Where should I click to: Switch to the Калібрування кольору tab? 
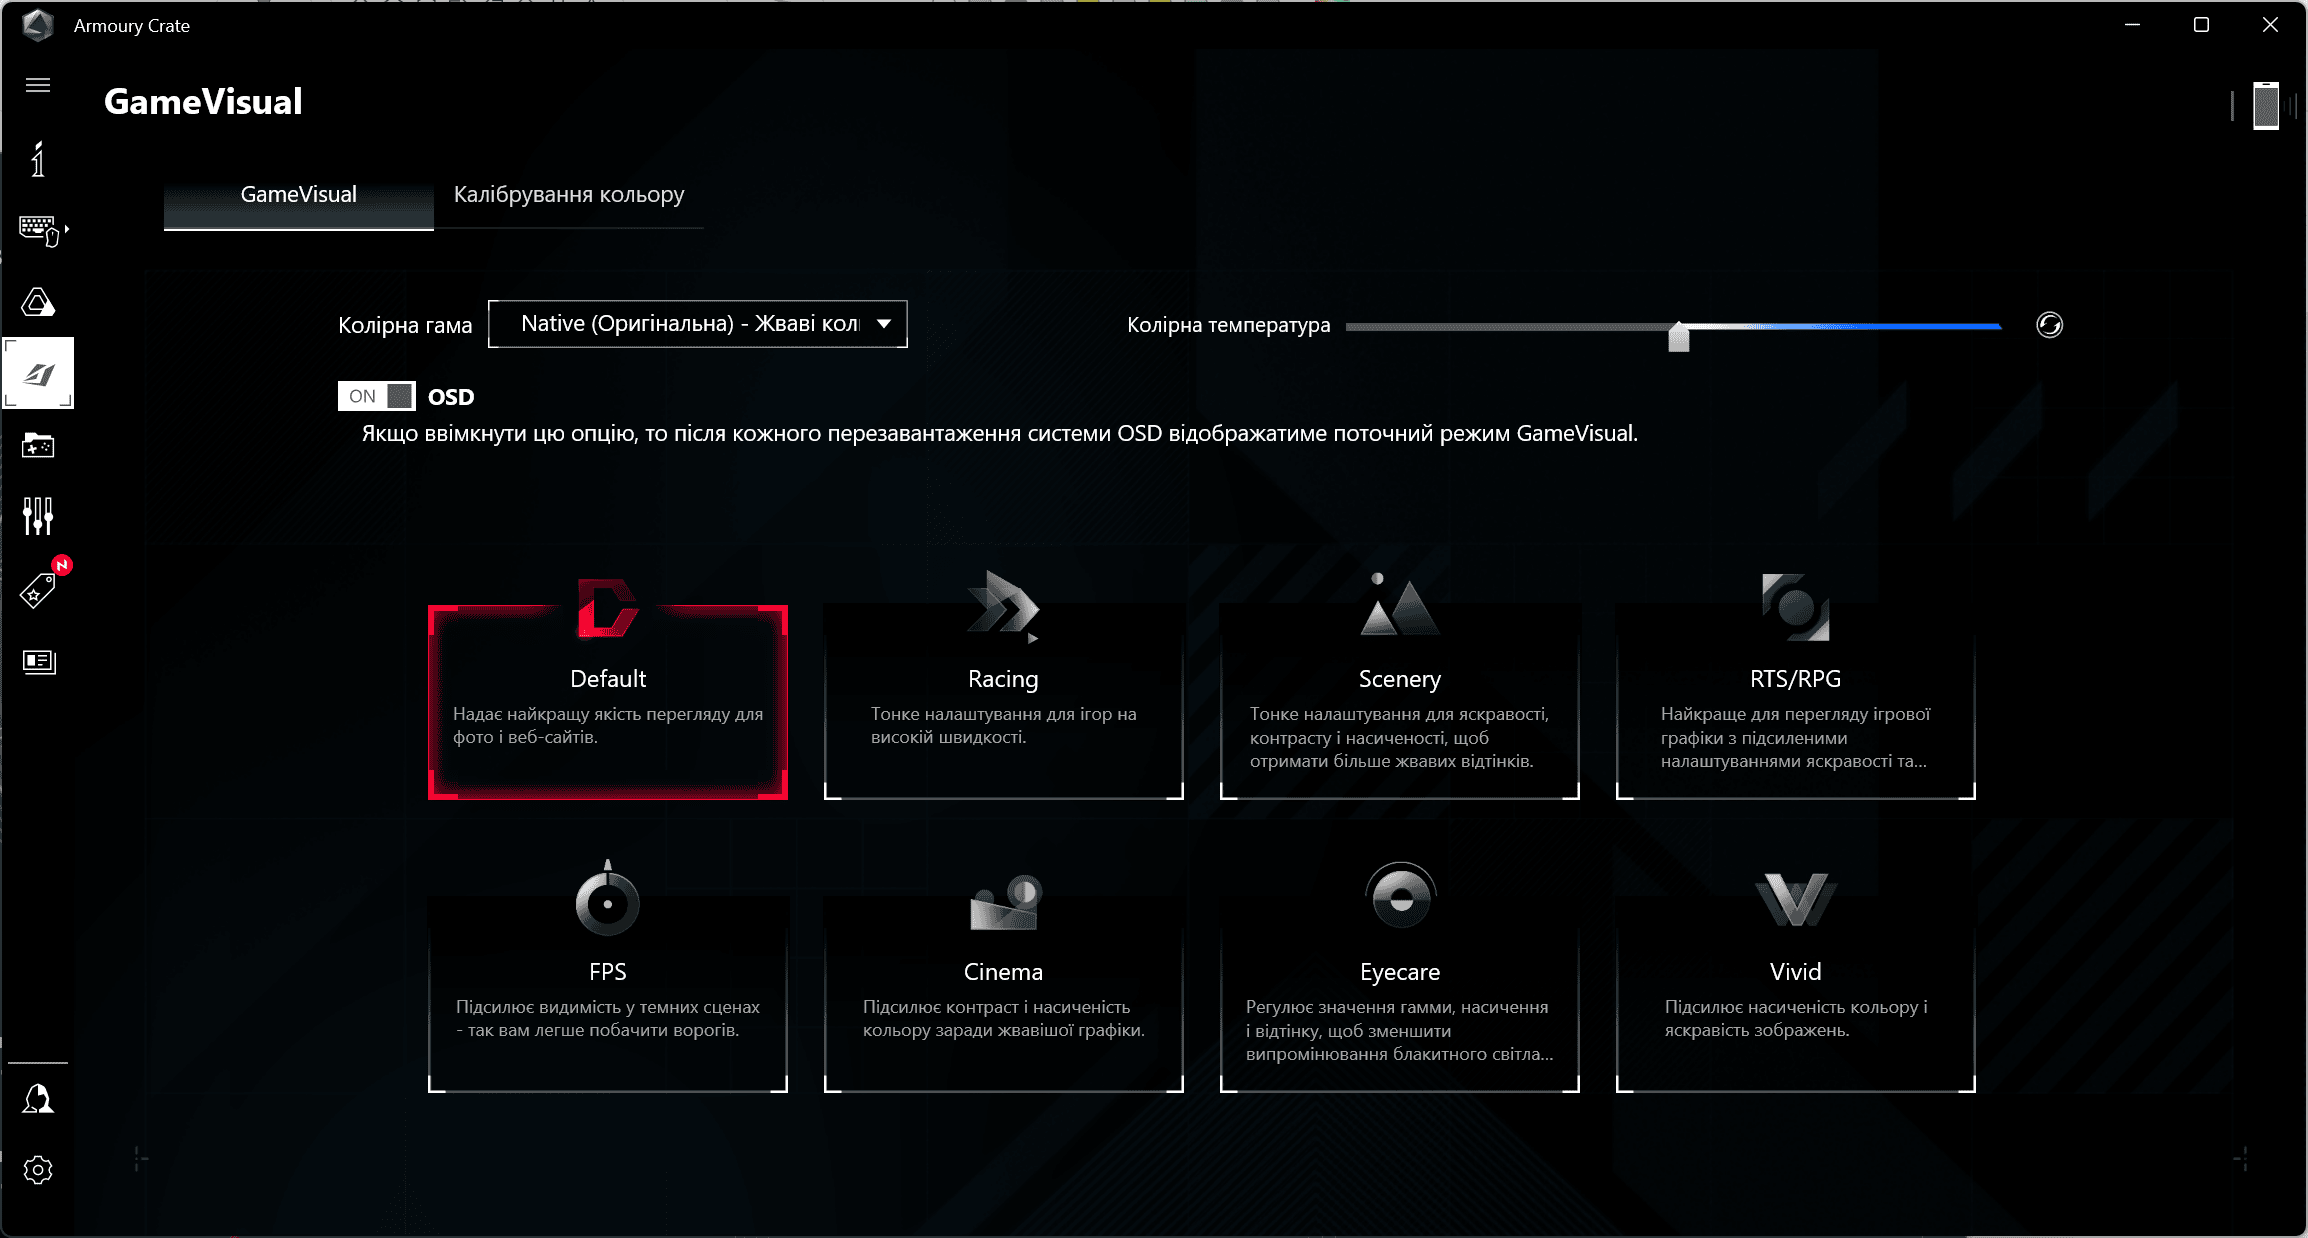pos(569,194)
